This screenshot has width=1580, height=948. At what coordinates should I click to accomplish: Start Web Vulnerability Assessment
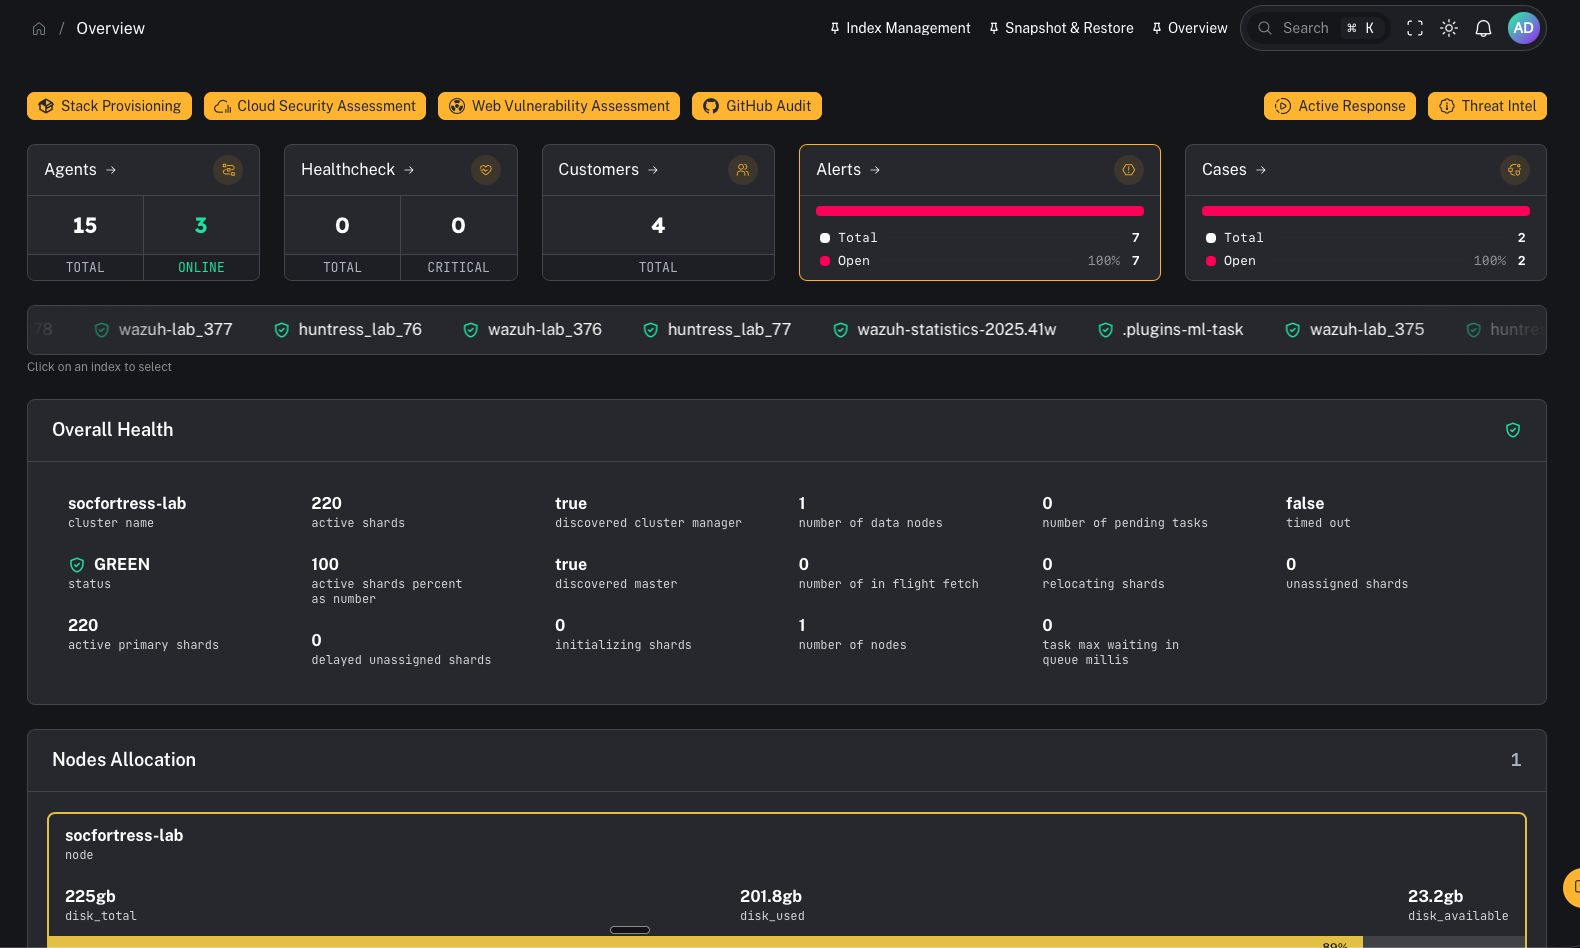(x=559, y=106)
